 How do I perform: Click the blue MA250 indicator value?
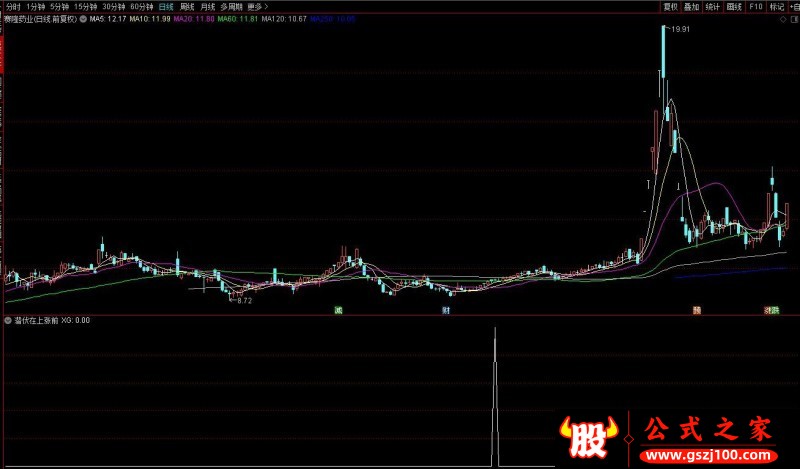(x=333, y=19)
